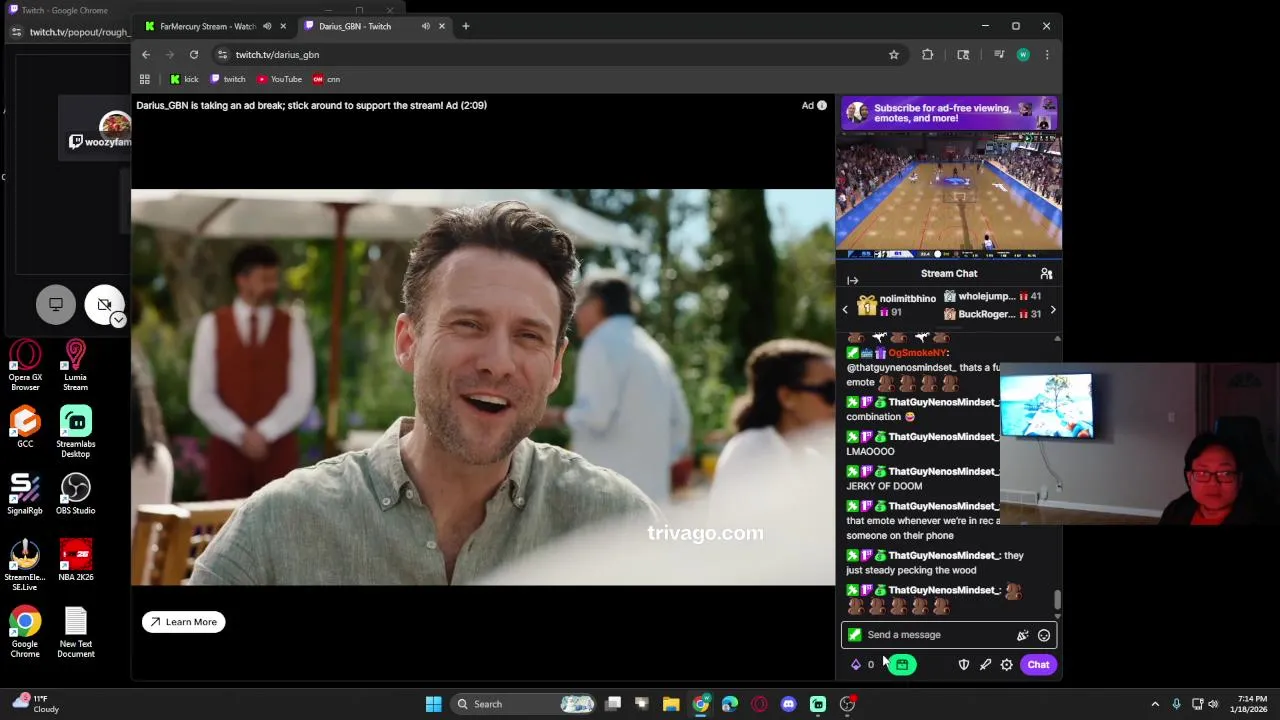View site information icon in address bar
Image resolution: width=1280 pixels, height=720 pixels.
point(223,55)
